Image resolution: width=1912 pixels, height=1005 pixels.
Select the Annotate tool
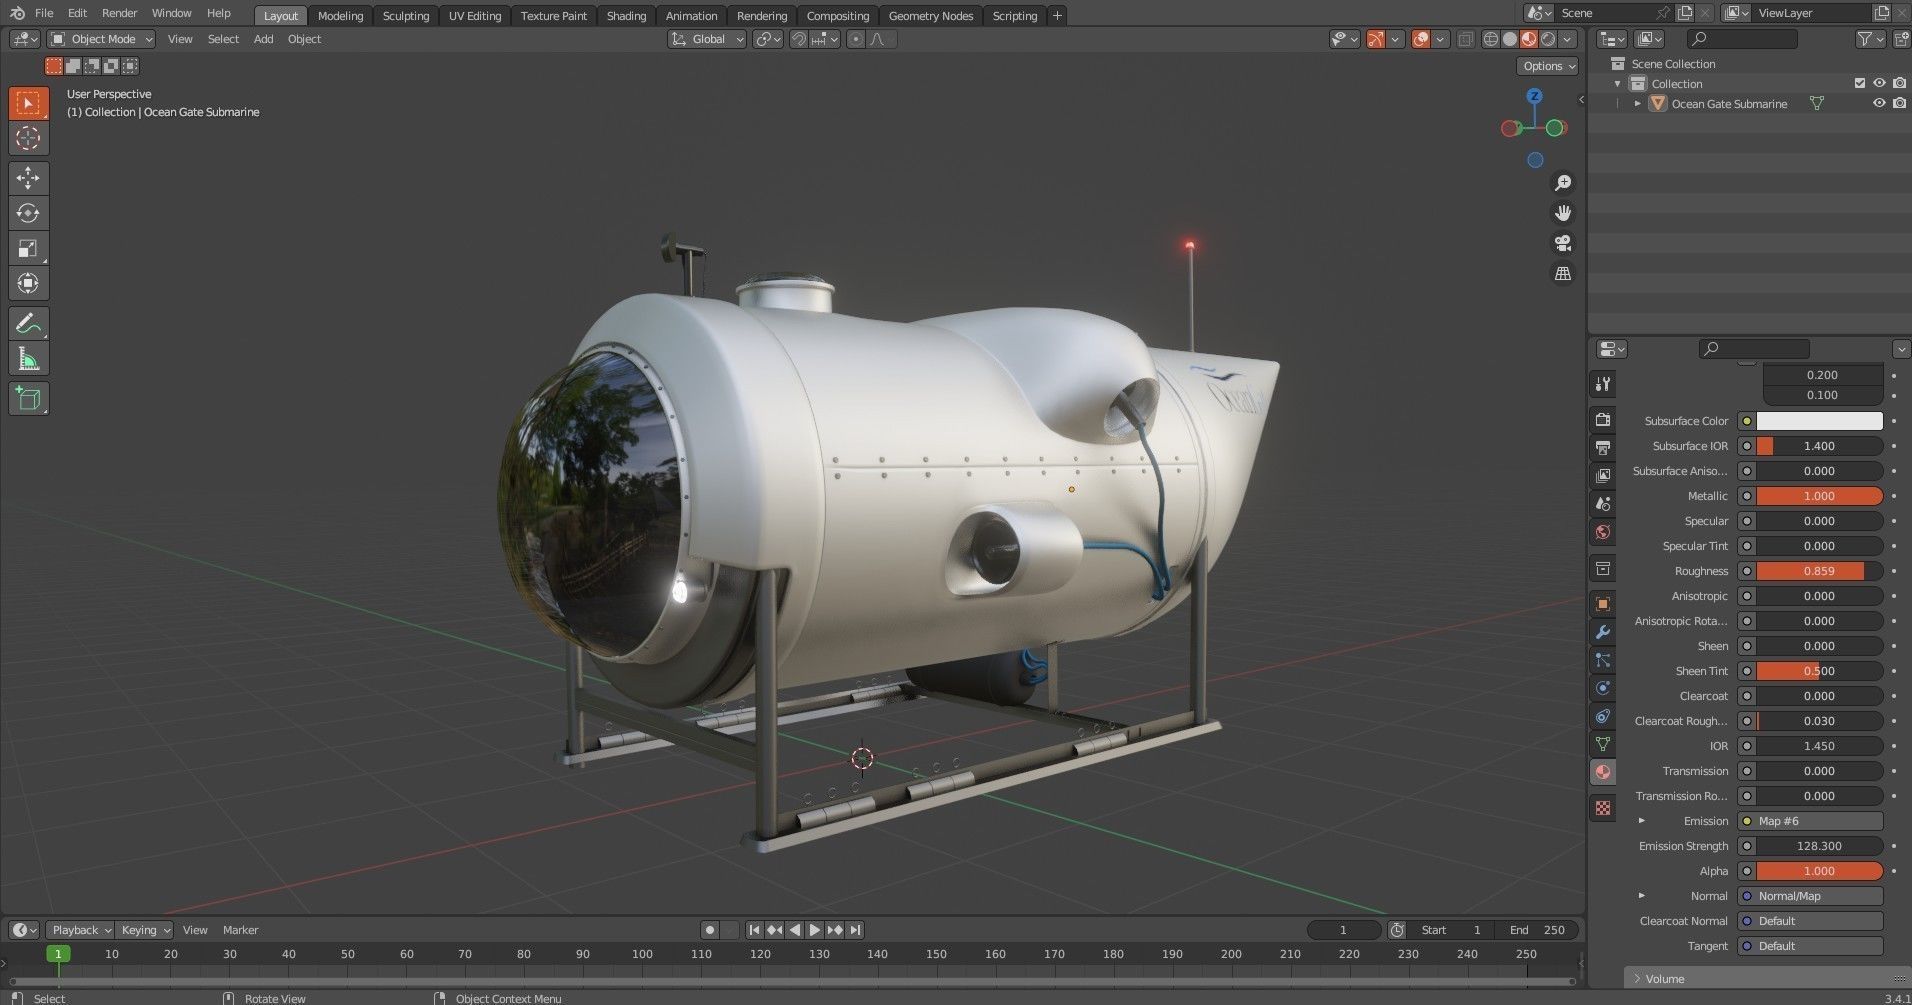pyautogui.click(x=28, y=322)
